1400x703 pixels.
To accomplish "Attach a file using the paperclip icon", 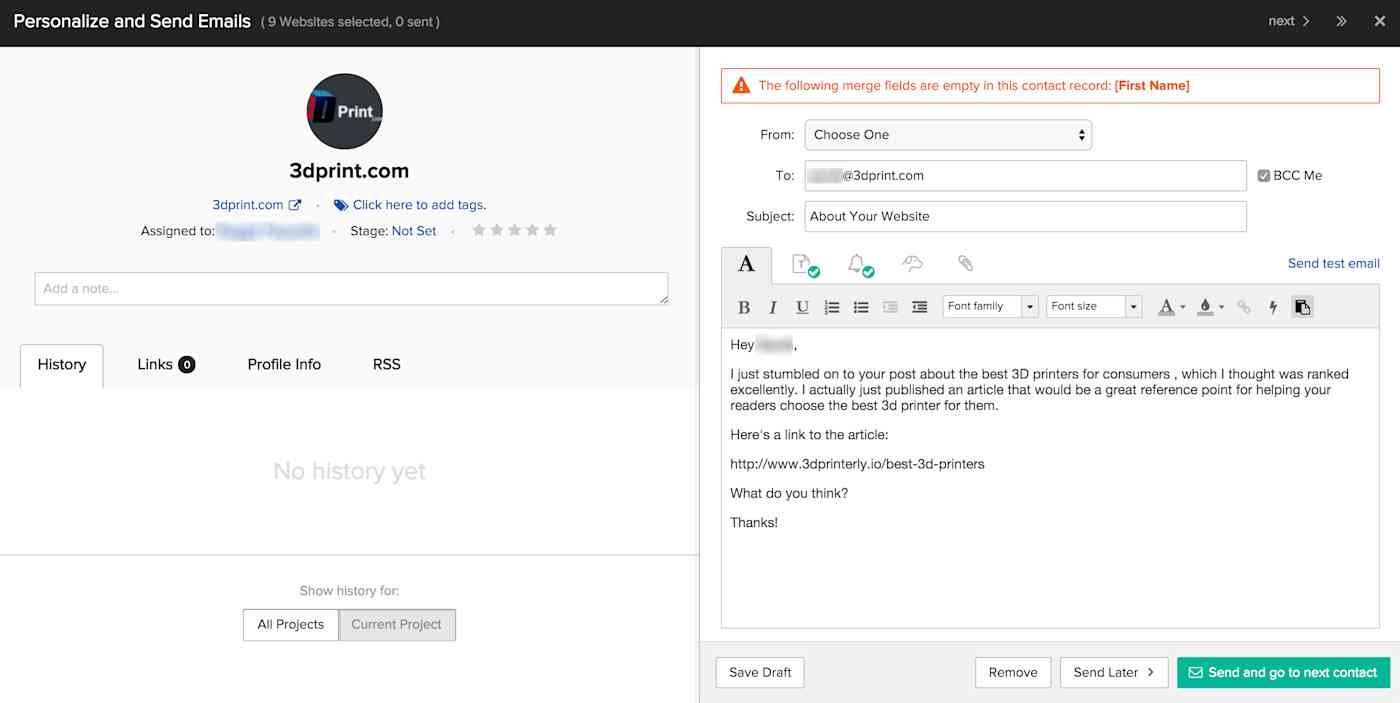I will (x=965, y=263).
